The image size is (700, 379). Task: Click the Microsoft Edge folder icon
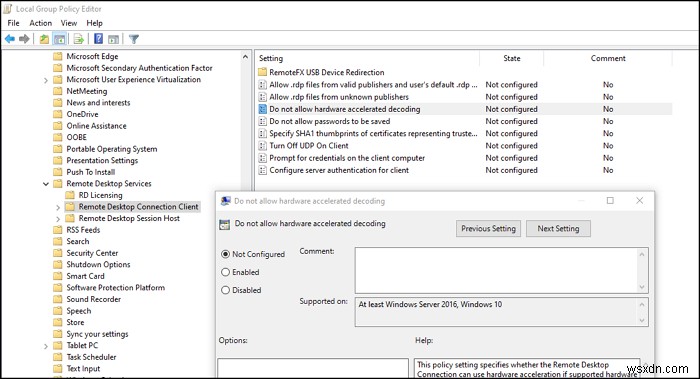58,56
